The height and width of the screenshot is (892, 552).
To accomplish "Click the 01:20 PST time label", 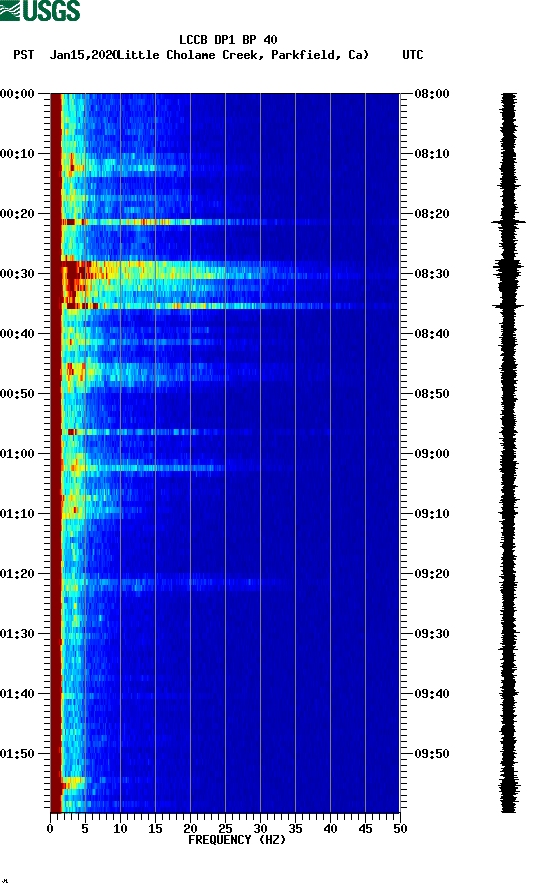I will 17,574.
